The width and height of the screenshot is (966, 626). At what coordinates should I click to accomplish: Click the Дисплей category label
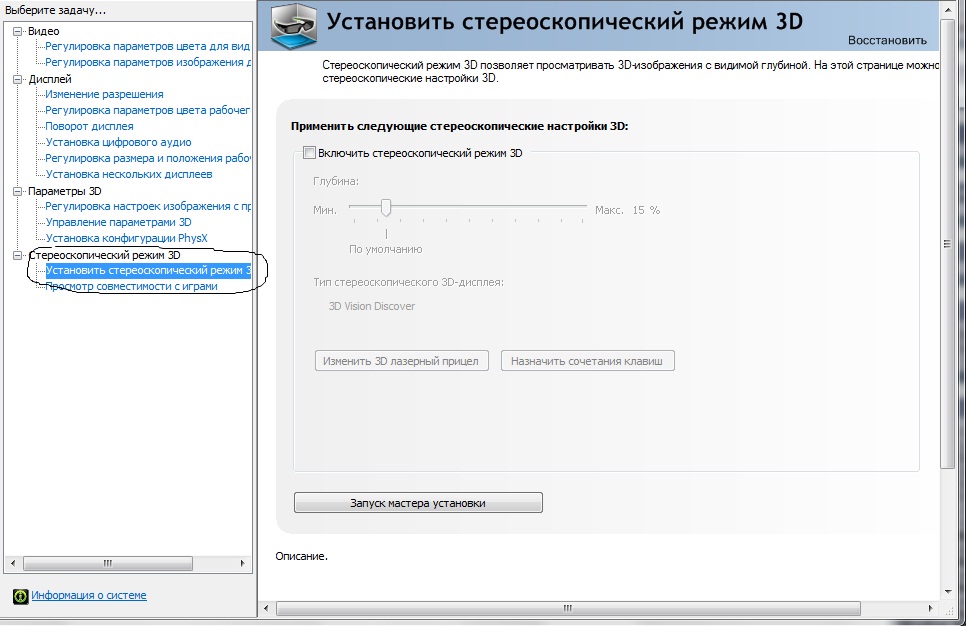(50, 79)
